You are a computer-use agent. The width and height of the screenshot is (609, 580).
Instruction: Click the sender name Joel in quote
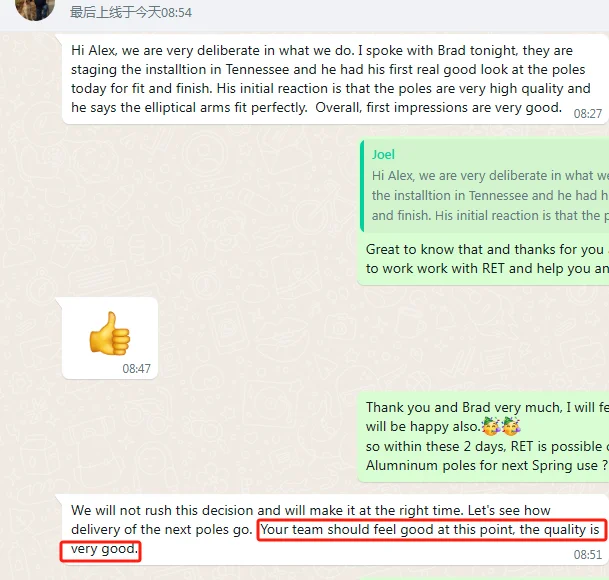tap(383, 155)
